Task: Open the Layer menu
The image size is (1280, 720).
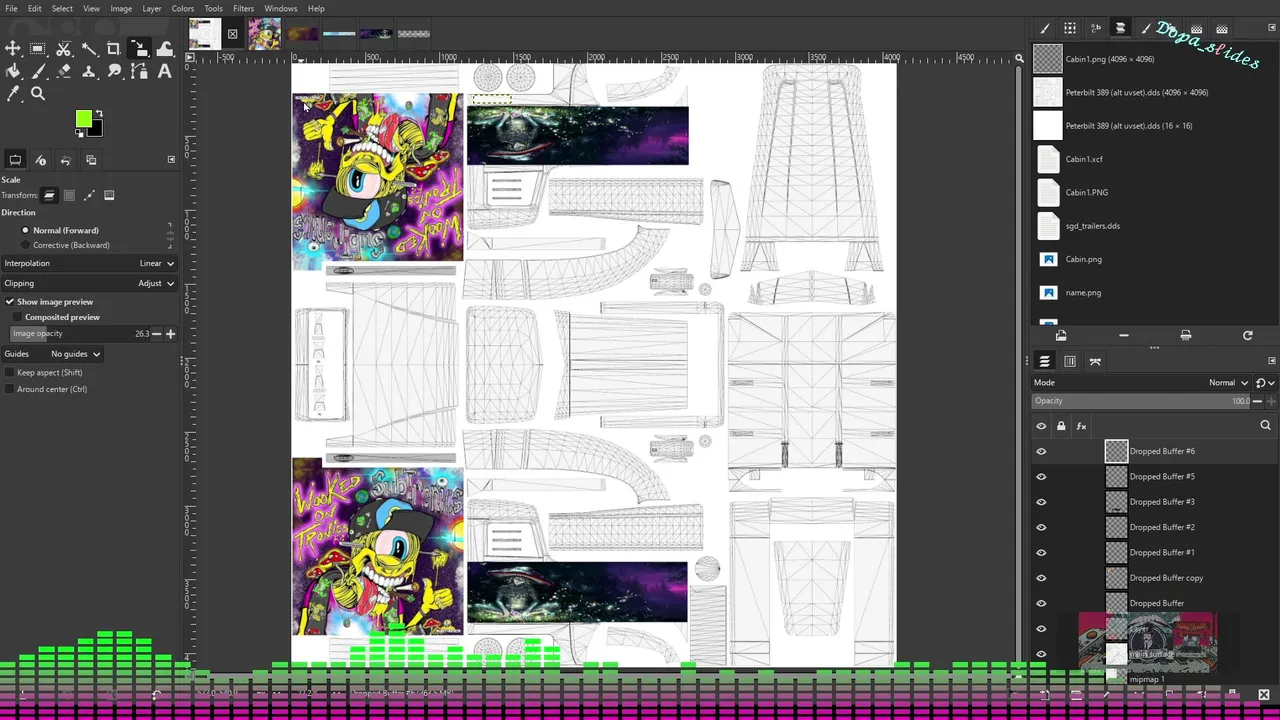Action: pos(152,8)
